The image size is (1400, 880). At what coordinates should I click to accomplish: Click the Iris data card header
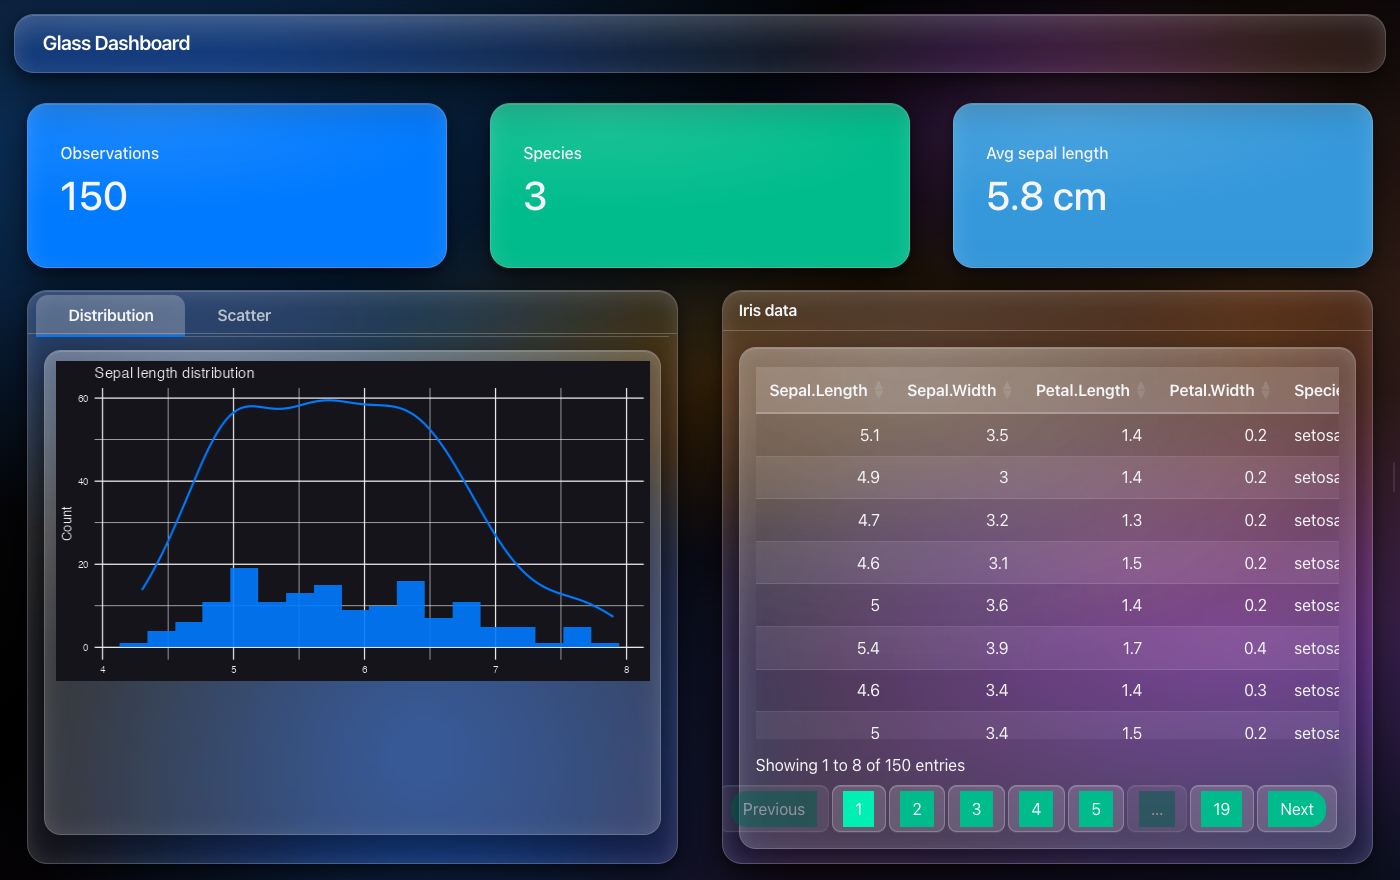(1047, 311)
